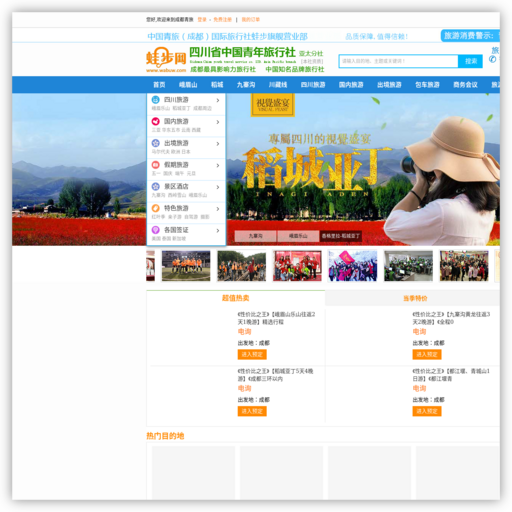Click 进入预定 for 稻城亚丁5天4晚游
The width and height of the screenshot is (512, 512).
coord(252,411)
